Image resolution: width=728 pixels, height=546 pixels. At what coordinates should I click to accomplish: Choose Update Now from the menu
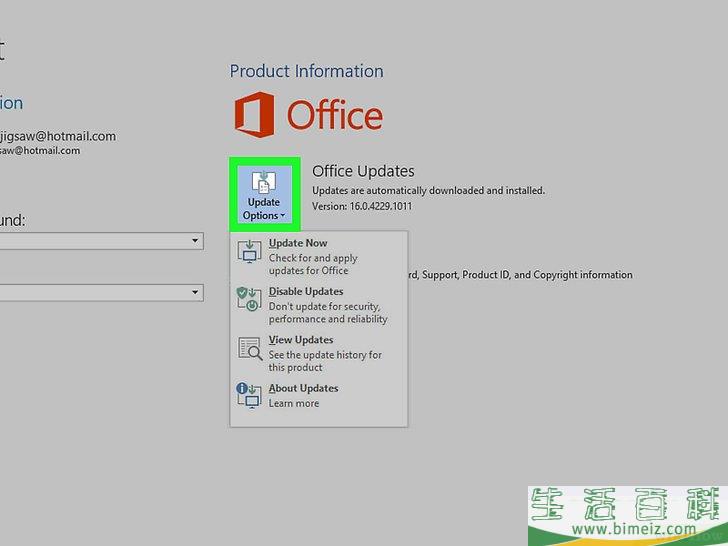click(x=298, y=243)
